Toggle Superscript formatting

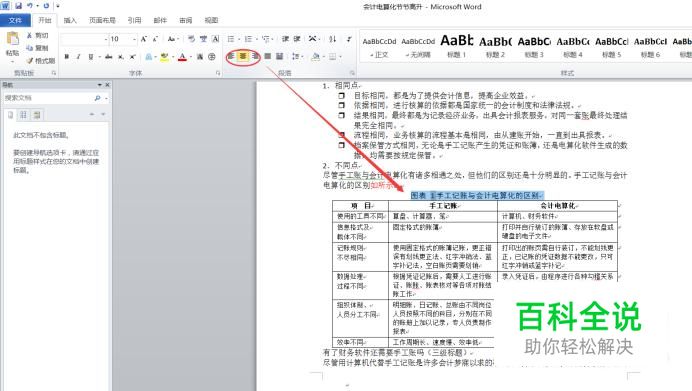click(x=132, y=56)
